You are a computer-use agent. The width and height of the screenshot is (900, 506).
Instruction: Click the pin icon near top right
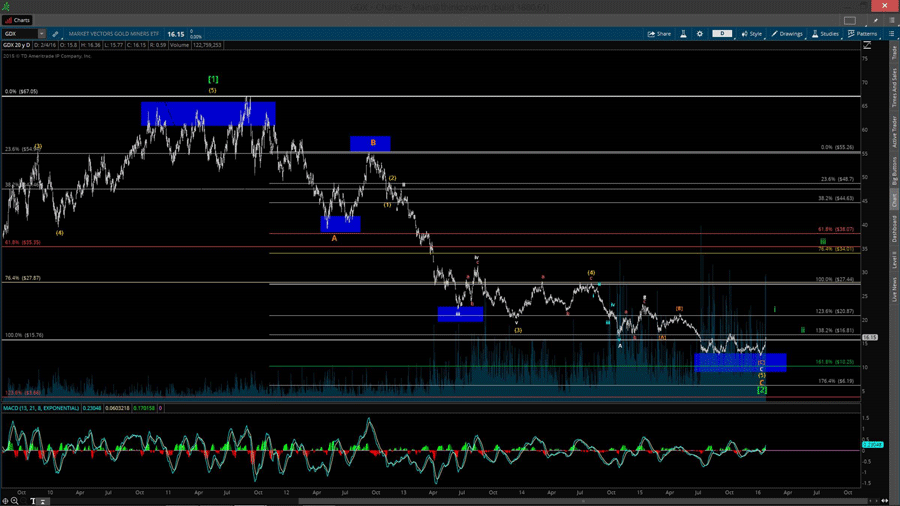tap(877, 20)
